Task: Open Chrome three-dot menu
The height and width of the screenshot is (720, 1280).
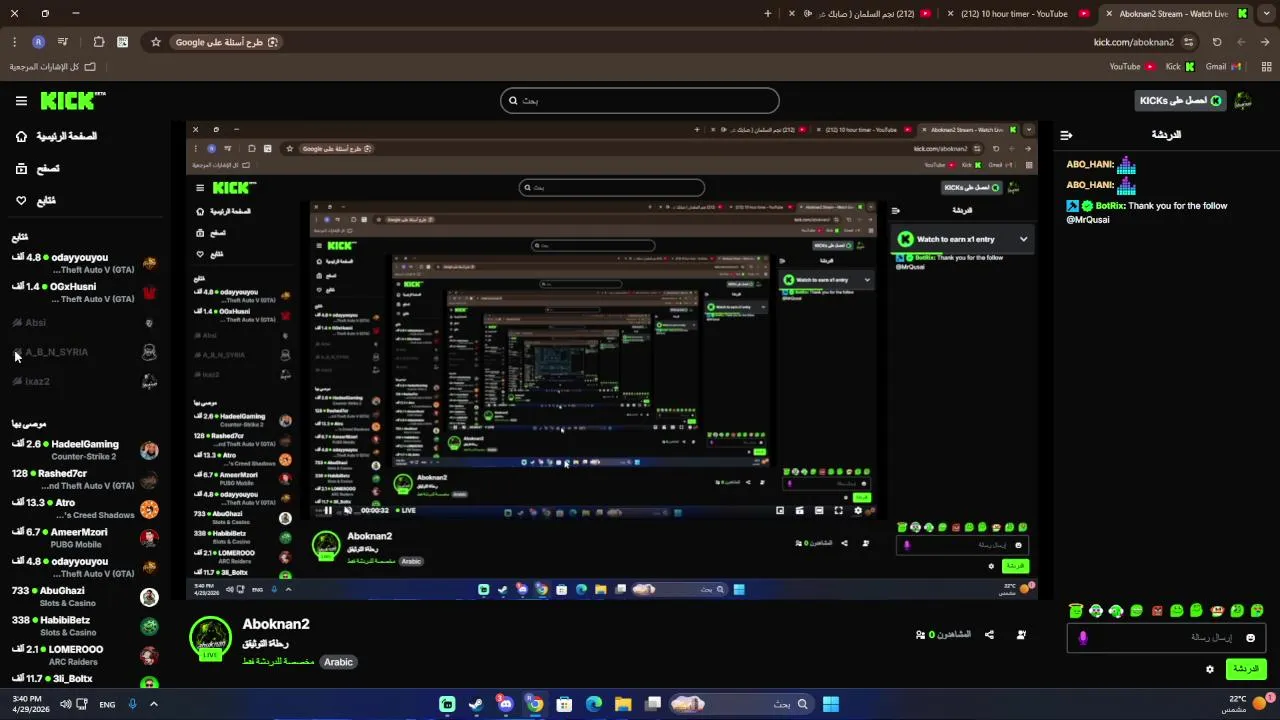Action: 14,42
